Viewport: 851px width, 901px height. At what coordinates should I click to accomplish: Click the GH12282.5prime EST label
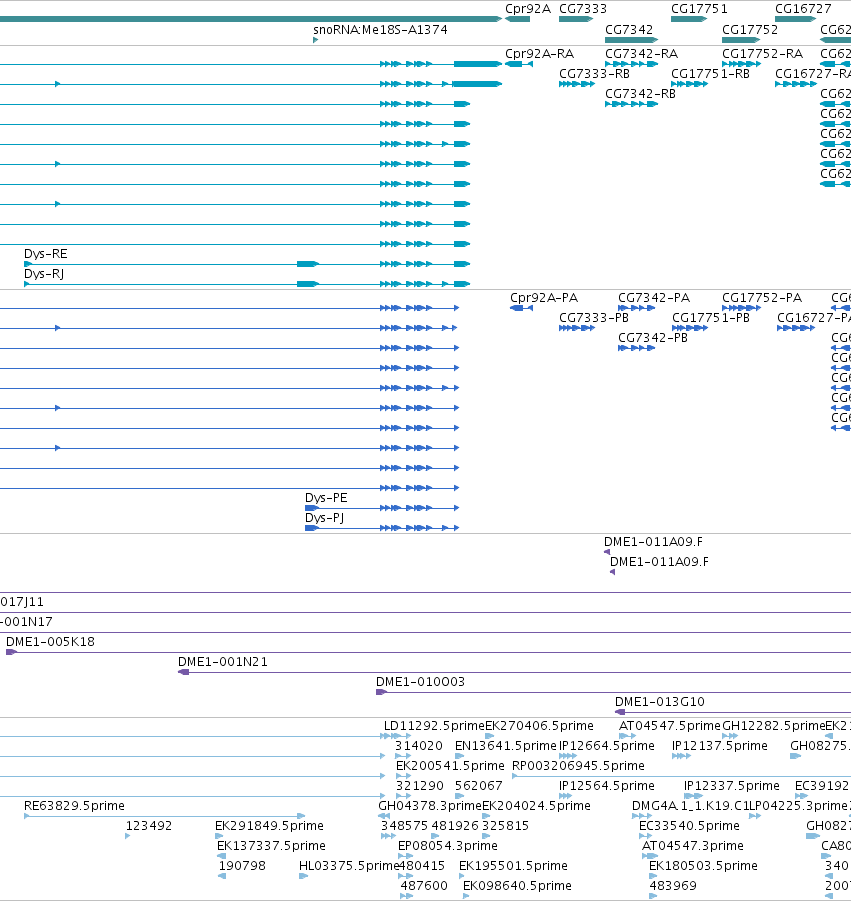click(x=773, y=726)
